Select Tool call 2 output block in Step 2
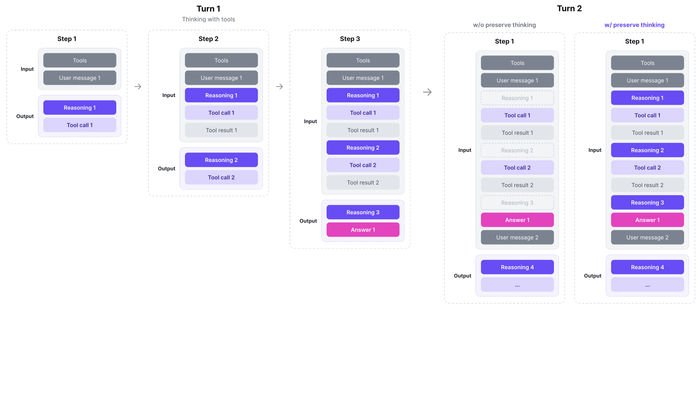Viewport: 700px width, 394px height. point(221,177)
